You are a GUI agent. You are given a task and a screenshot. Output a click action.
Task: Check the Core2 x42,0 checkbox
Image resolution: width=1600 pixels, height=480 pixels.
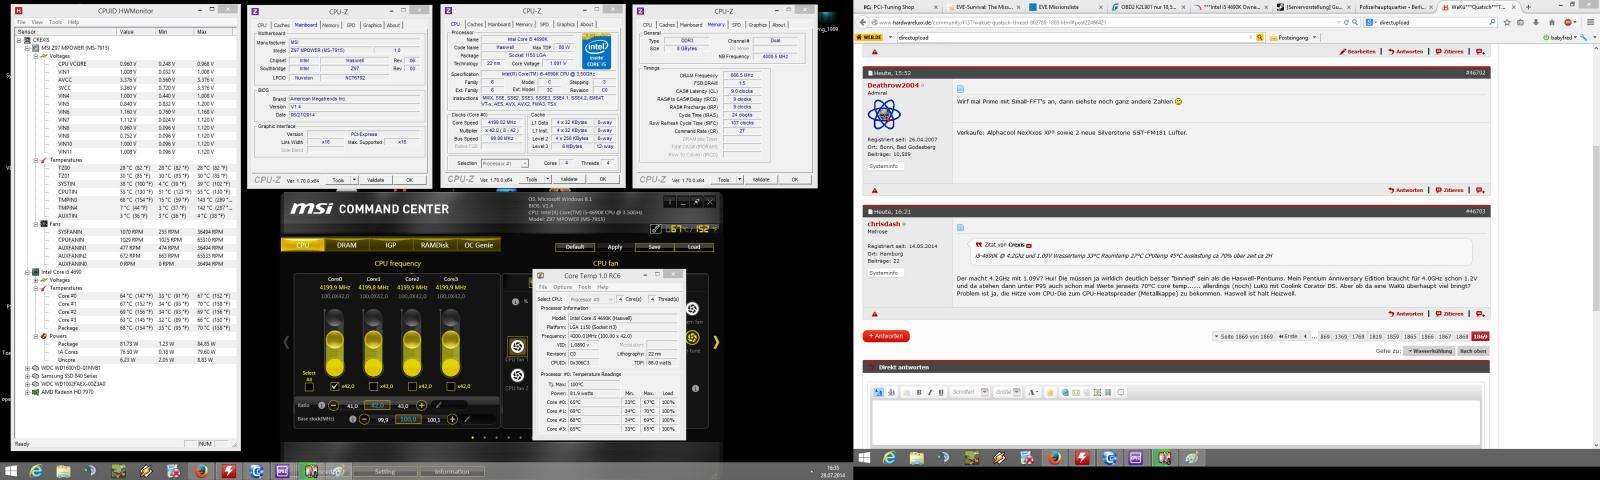pyautogui.click(x=412, y=385)
